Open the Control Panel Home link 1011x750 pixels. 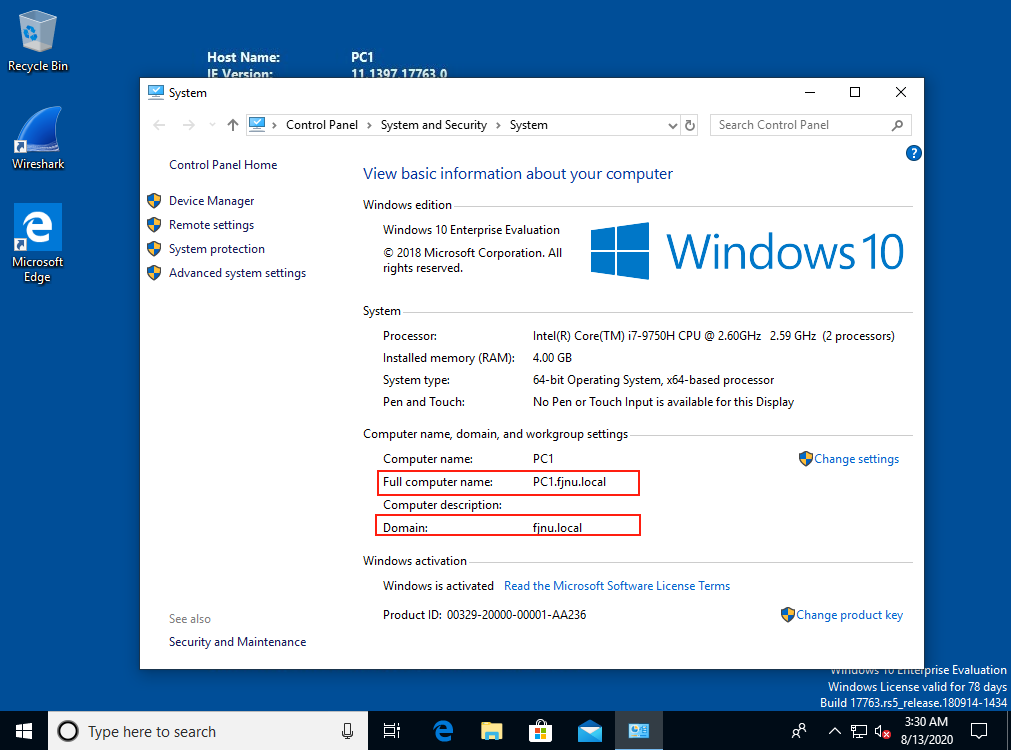[223, 165]
